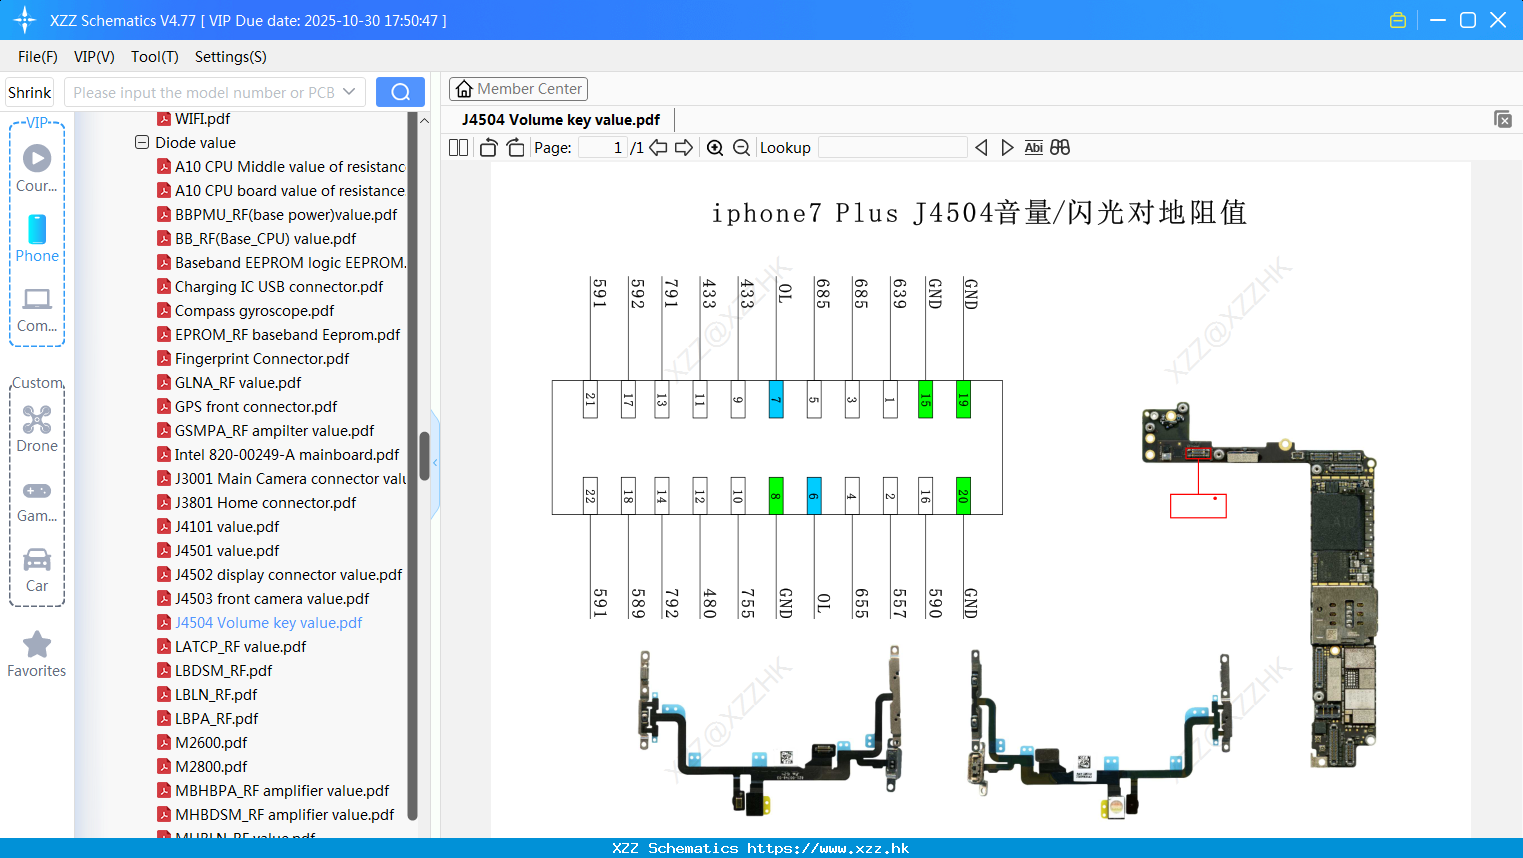Open BBPMU_RF(base power)value.pdf

277,215
